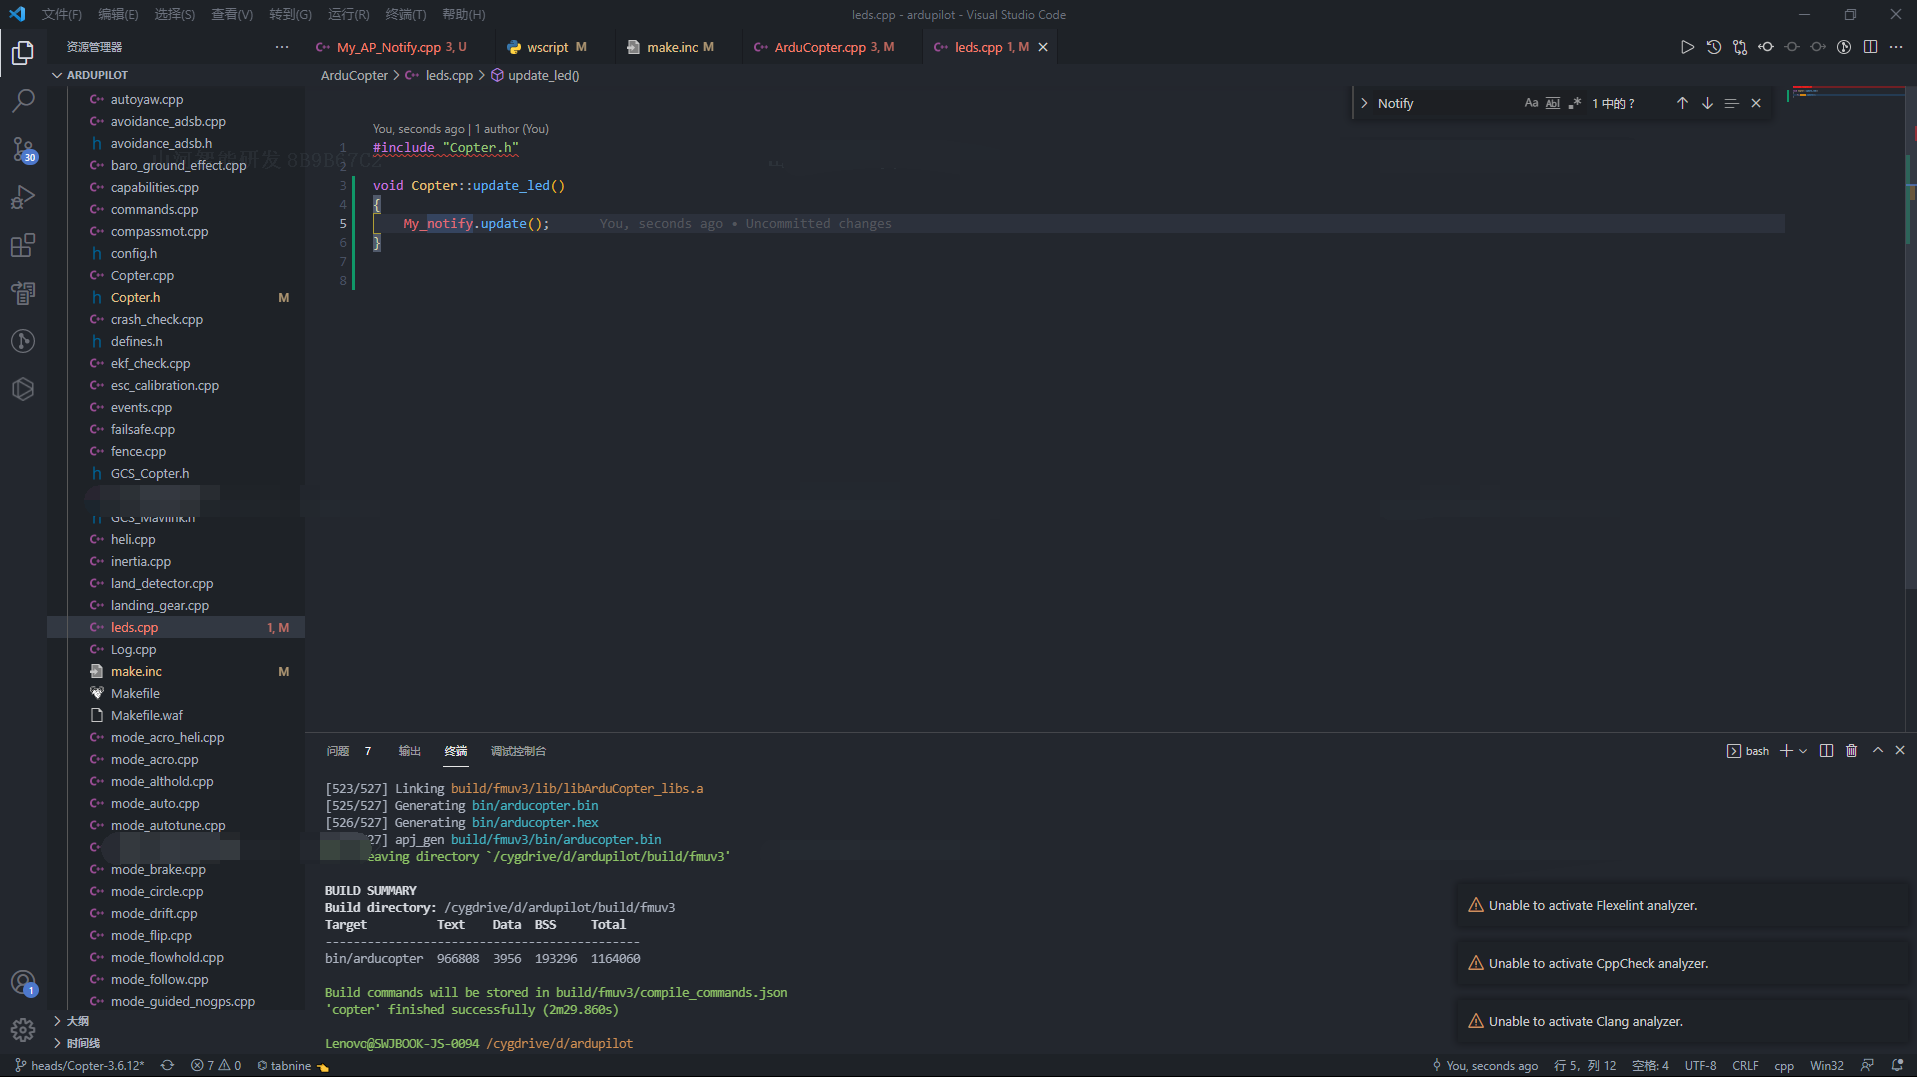Click line and column indicator 行 5, 列 12

tap(1585, 1065)
